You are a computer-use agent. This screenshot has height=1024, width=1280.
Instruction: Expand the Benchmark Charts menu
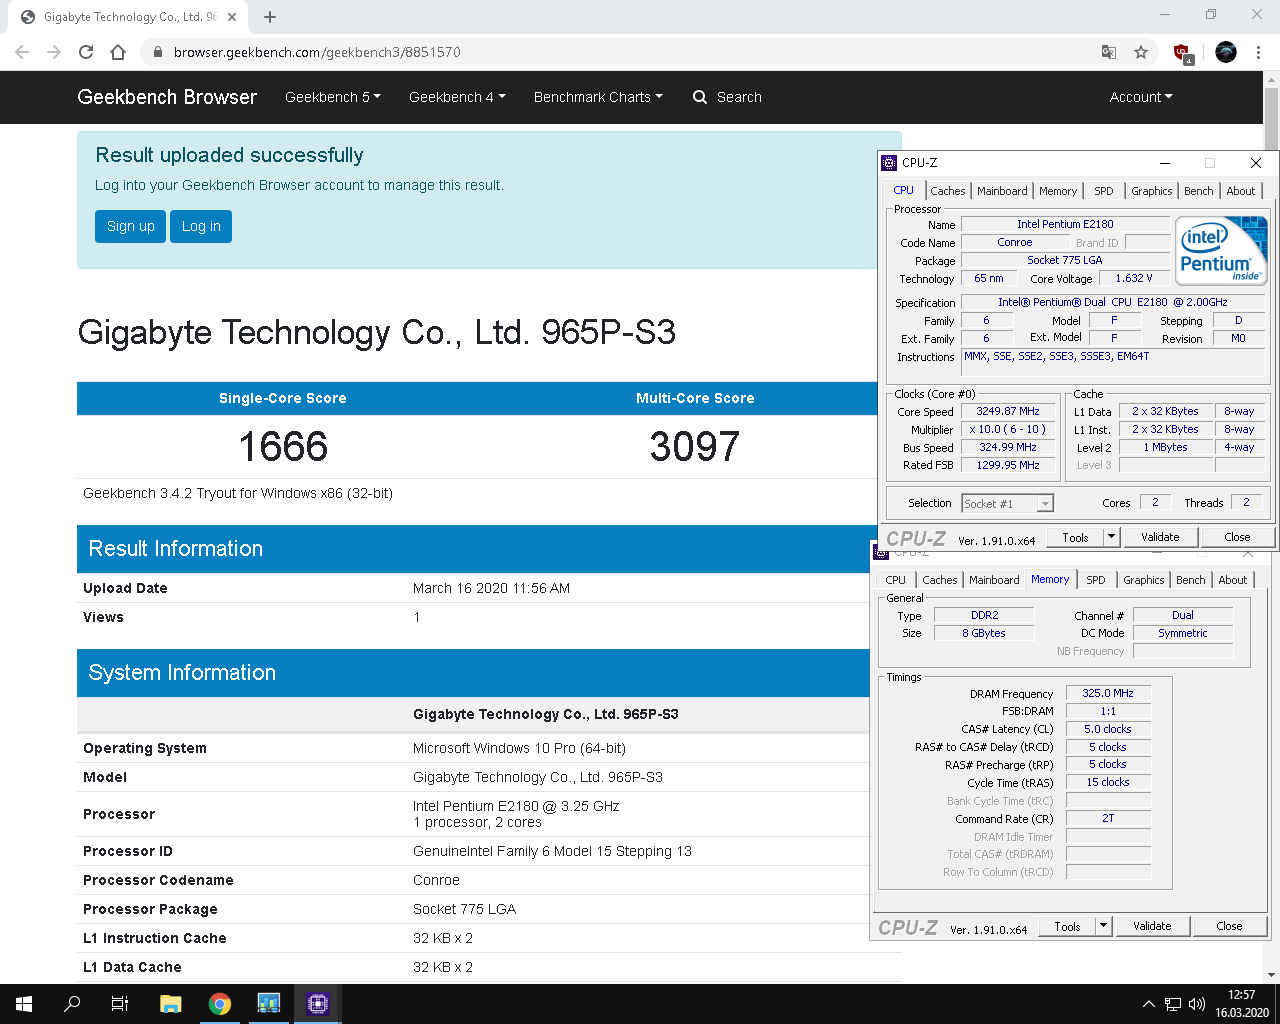[598, 97]
